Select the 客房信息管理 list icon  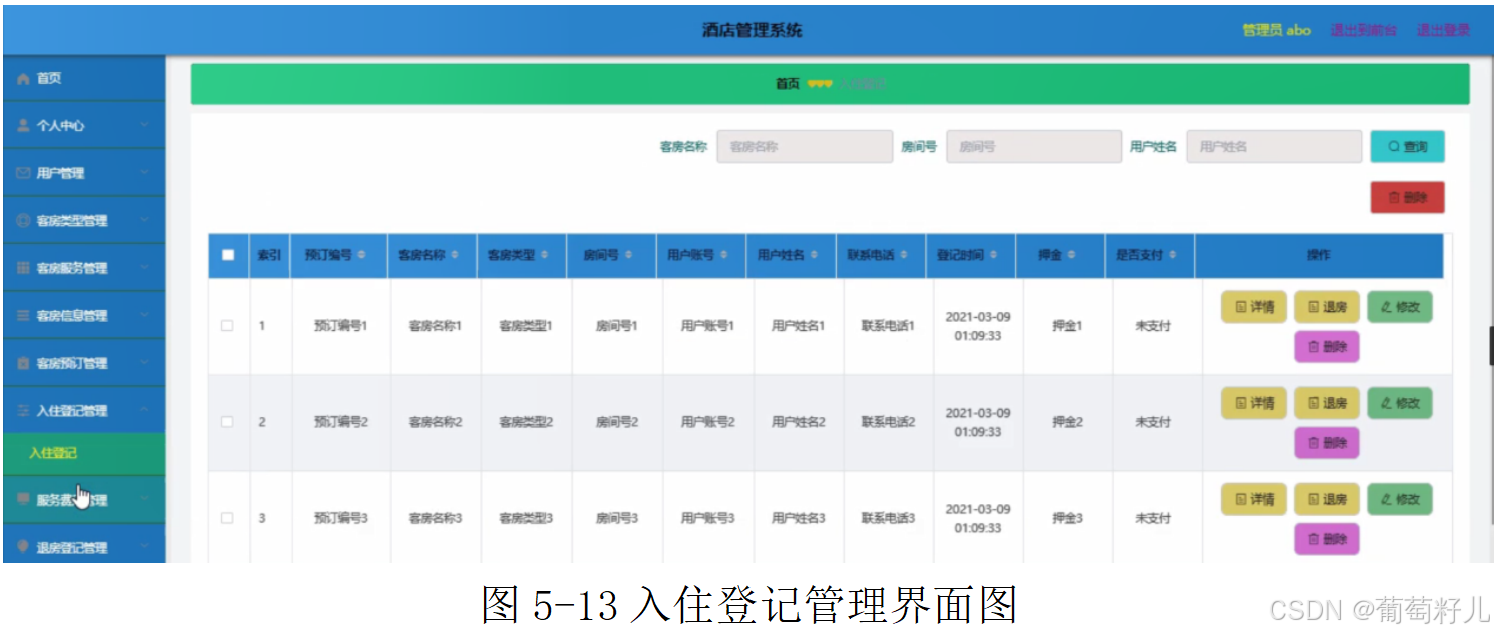pyautogui.click(x=24, y=314)
